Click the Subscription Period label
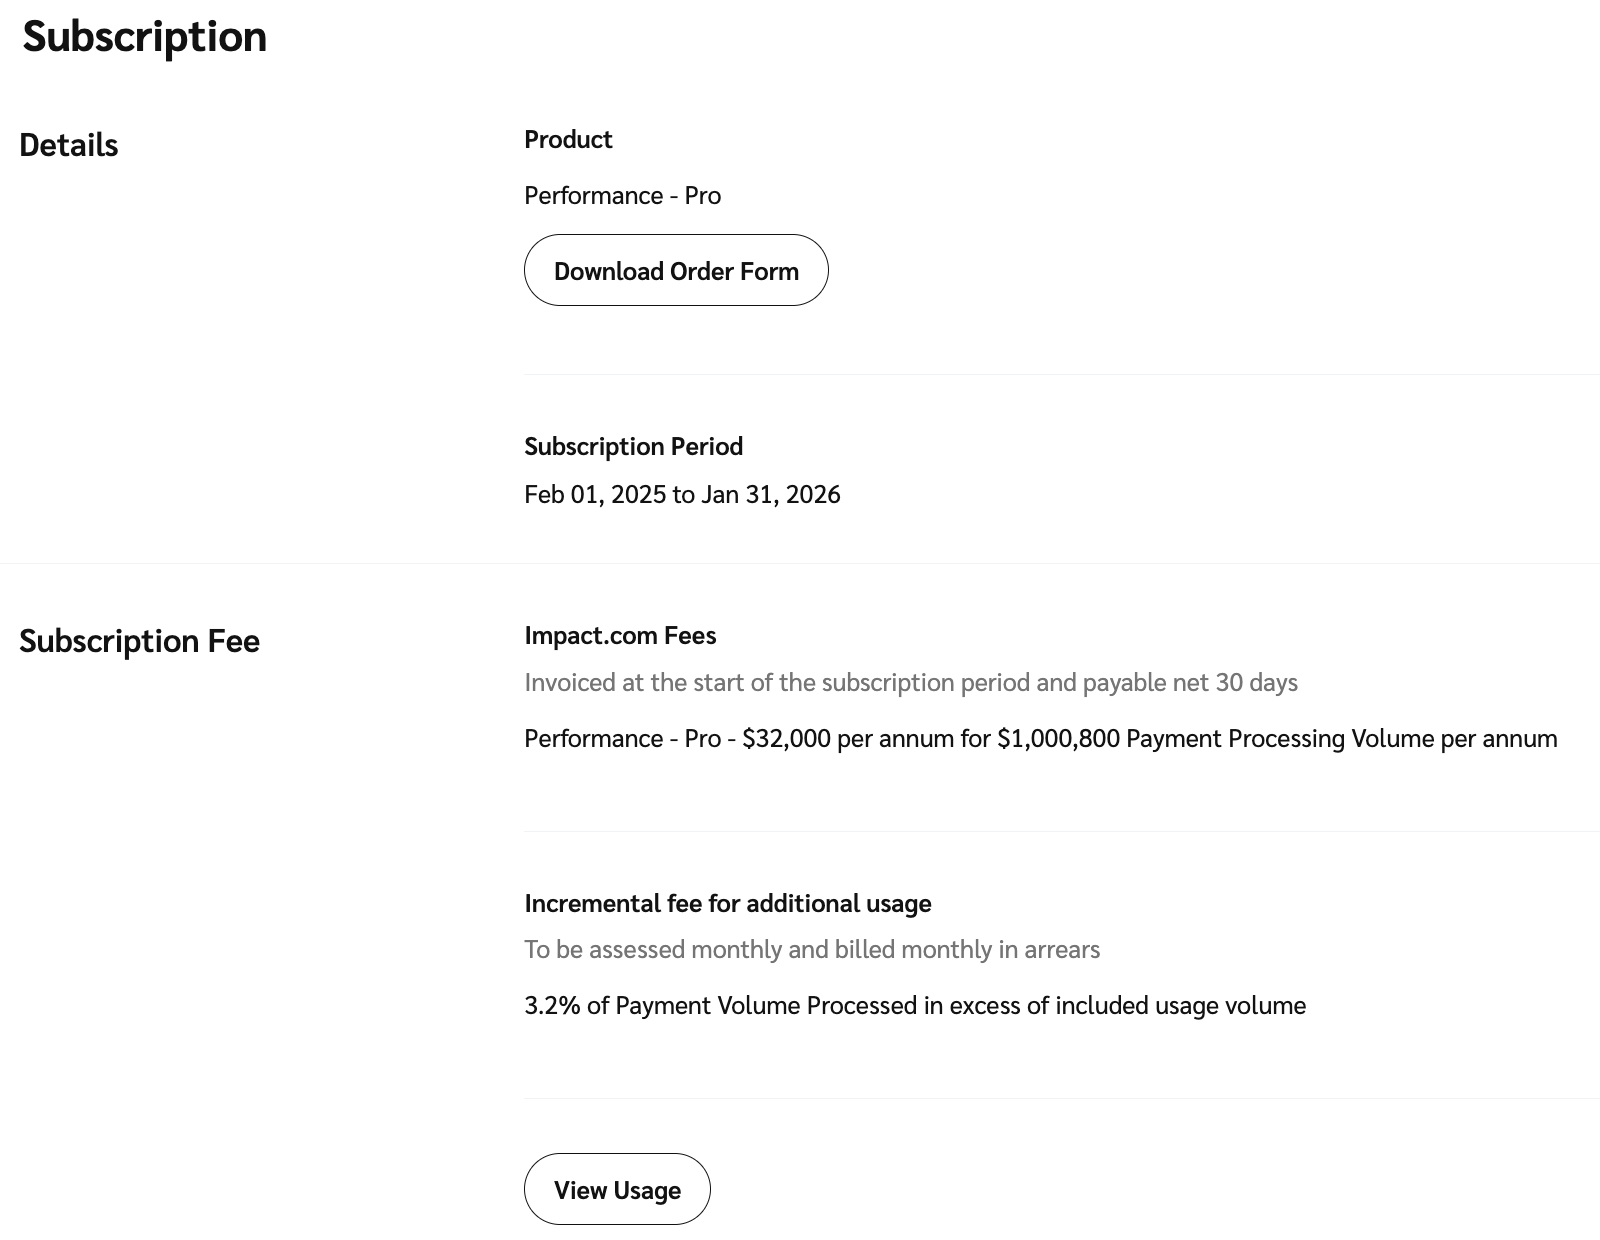Image resolution: width=1600 pixels, height=1240 pixels. pos(633,446)
